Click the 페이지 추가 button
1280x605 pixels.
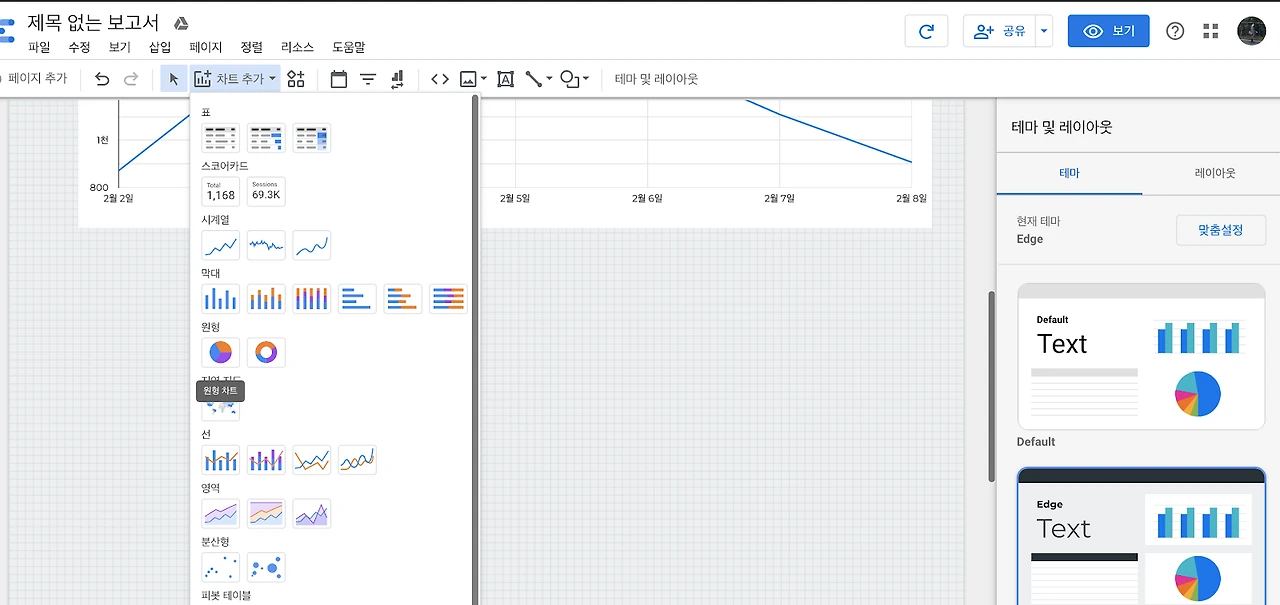[34, 78]
